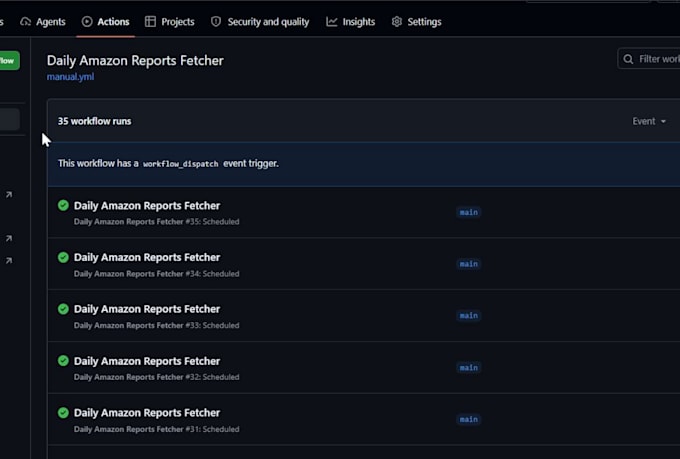
Task: Open the repository Settings tab
Action: 416,22
